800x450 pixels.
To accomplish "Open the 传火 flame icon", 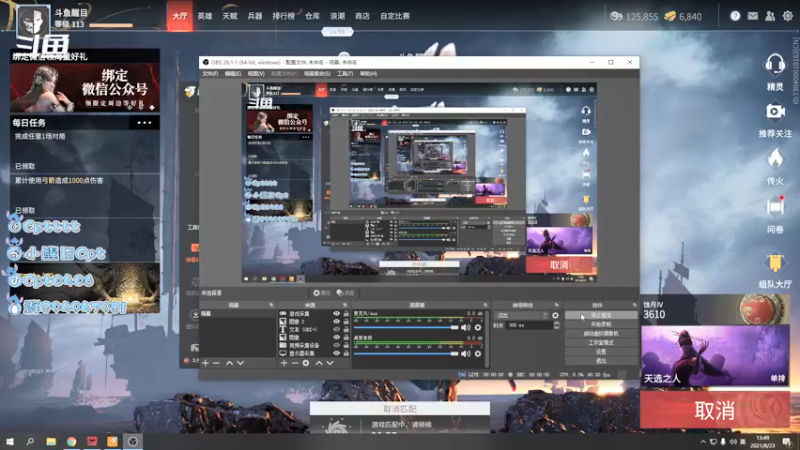I will (775, 159).
